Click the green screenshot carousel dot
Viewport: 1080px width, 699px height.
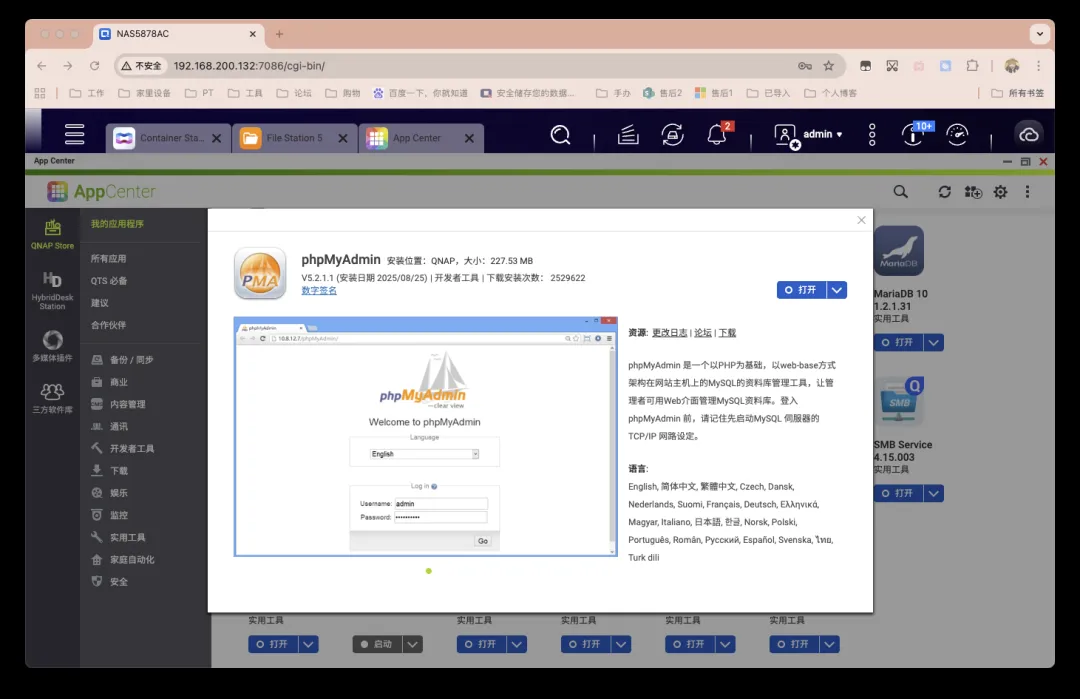428,571
